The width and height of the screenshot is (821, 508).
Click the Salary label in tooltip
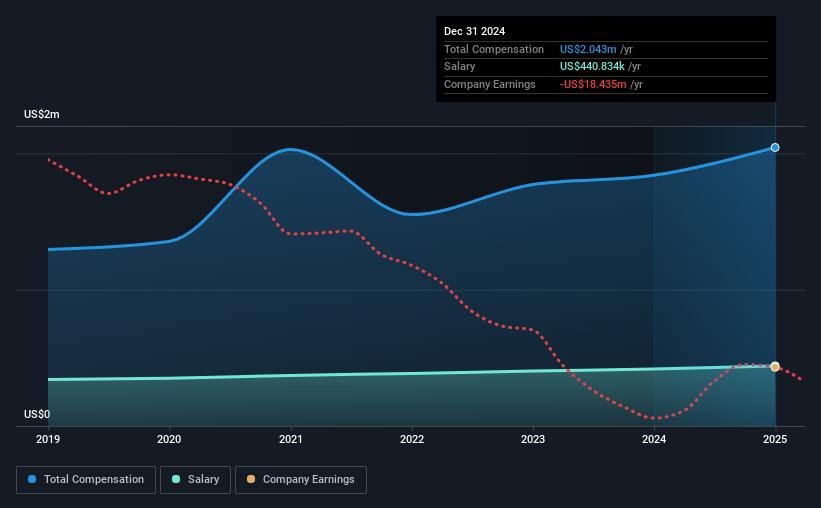(x=460, y=67)
